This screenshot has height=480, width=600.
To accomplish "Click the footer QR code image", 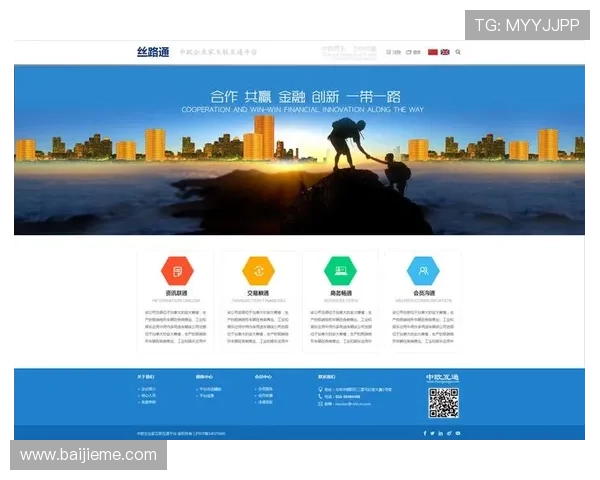I will tap(443, 403).
